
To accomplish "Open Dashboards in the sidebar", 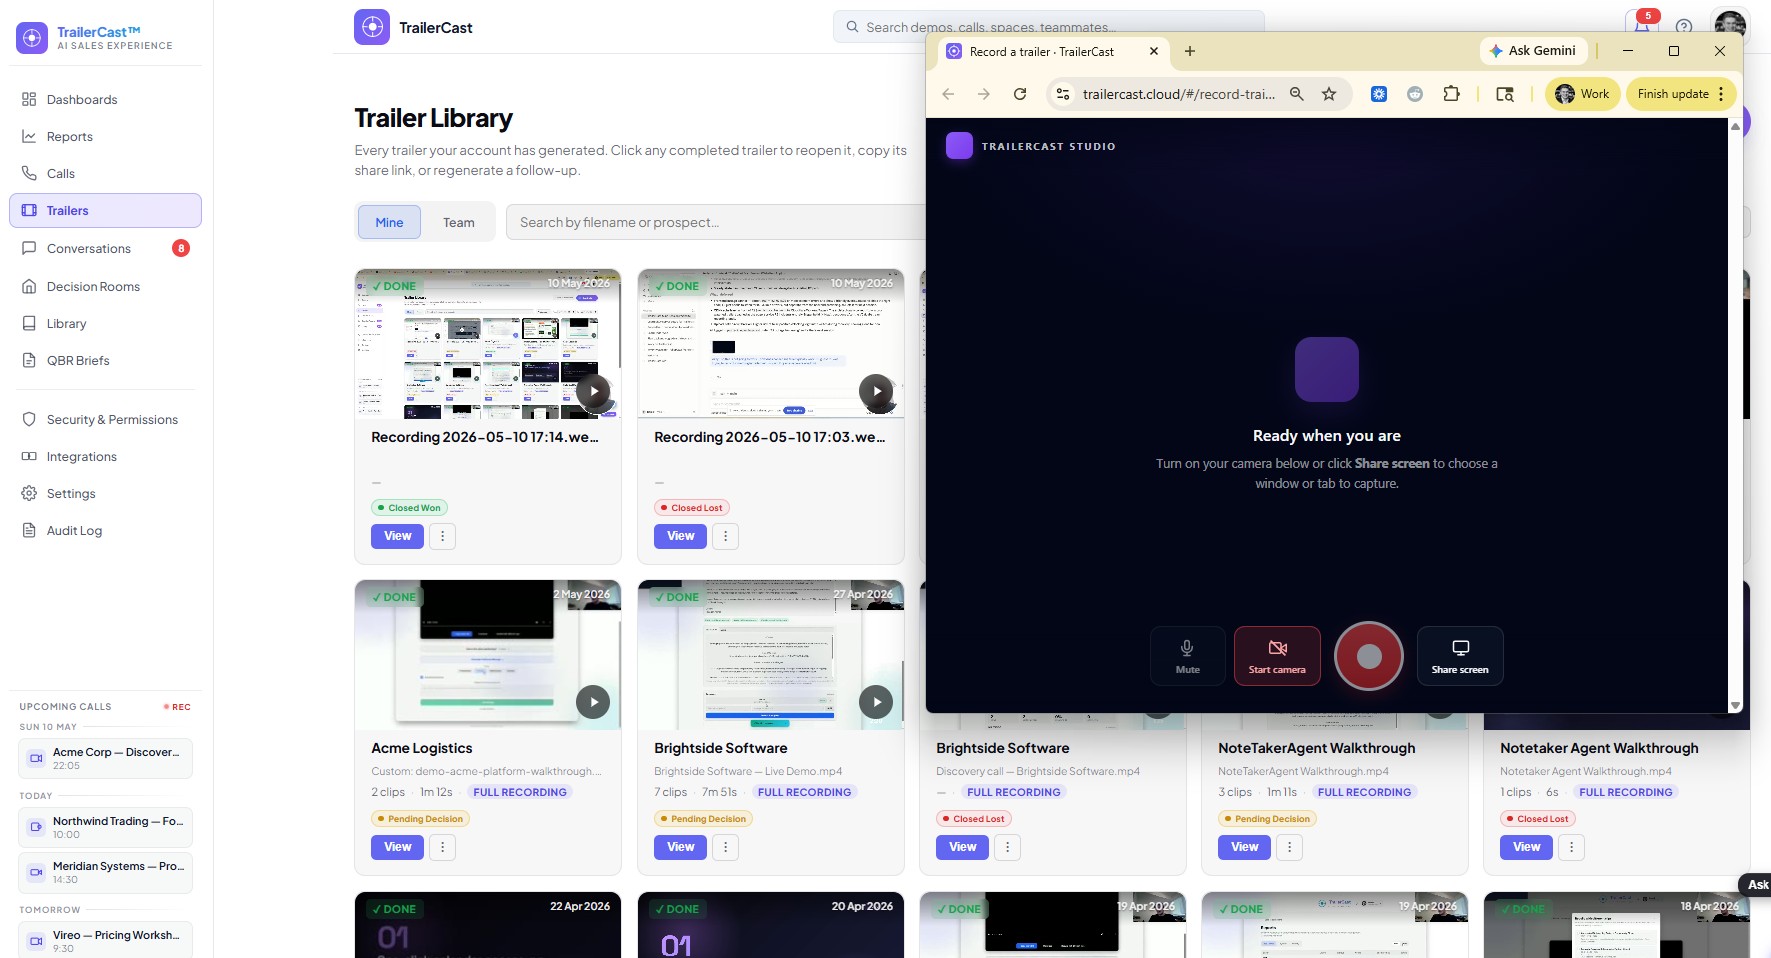I will click(105, 99).
